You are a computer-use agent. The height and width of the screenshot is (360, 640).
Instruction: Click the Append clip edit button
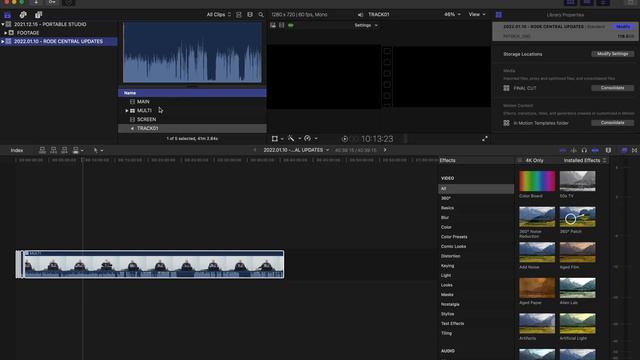64,150
